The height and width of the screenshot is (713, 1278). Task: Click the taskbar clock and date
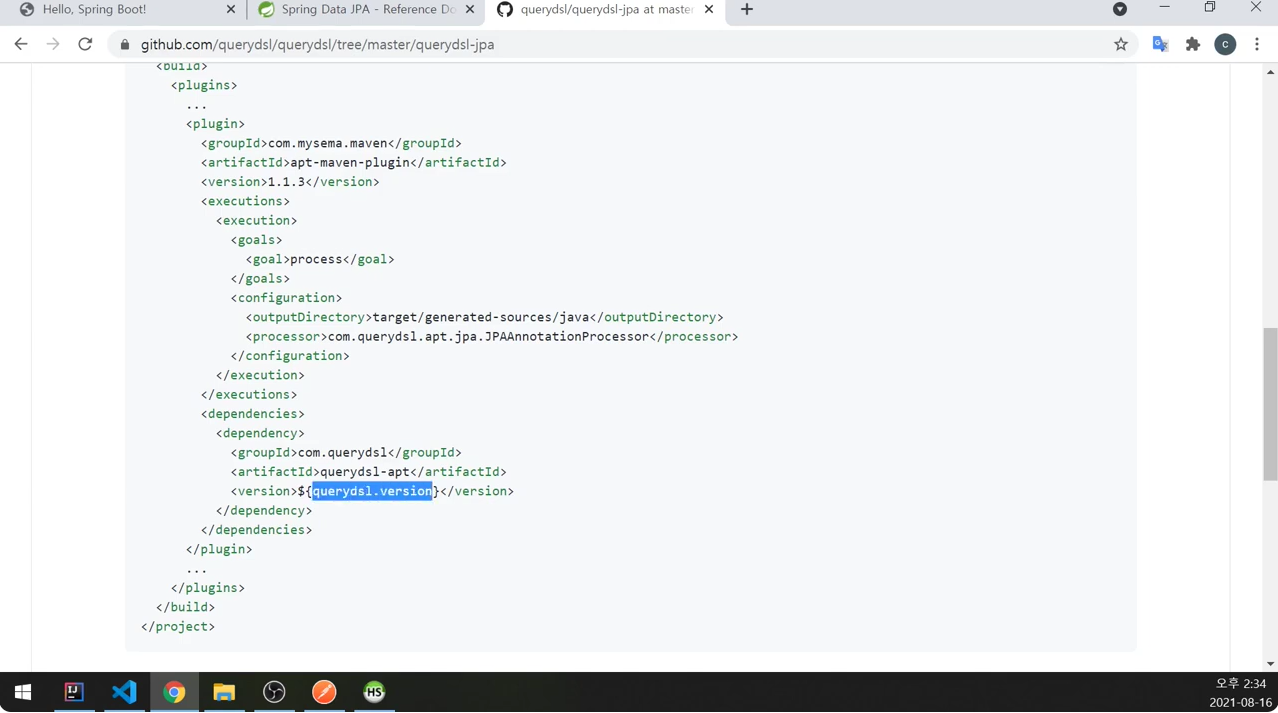tap(1240, 692)
